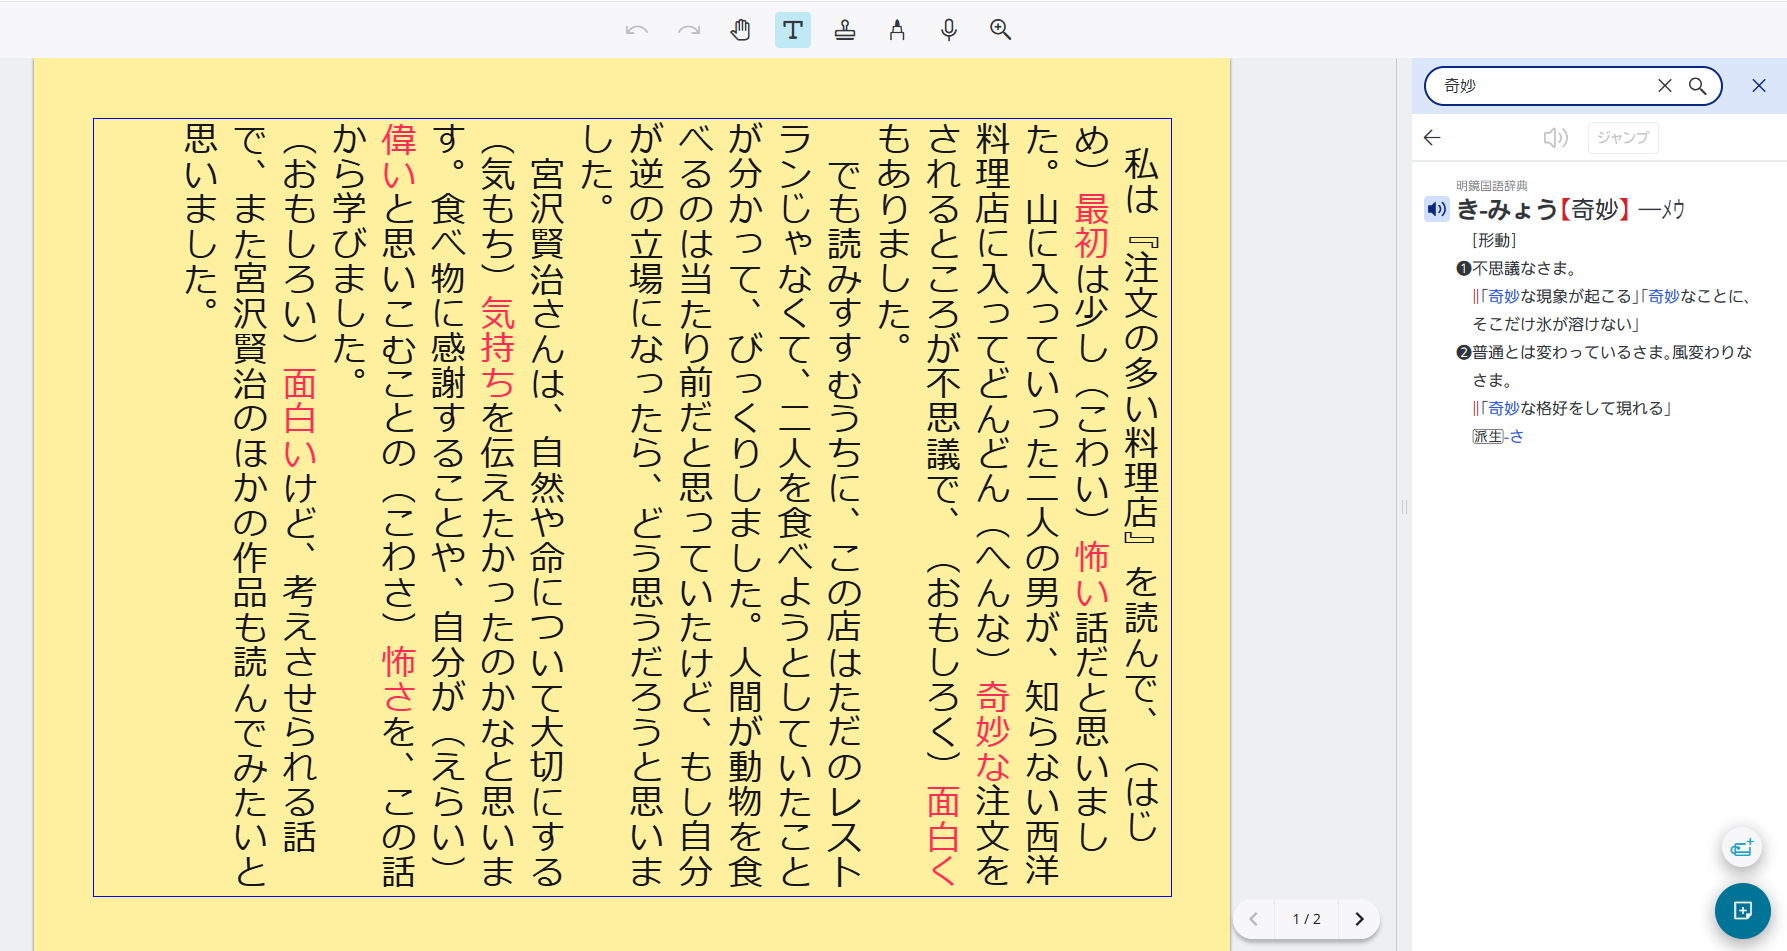Close the dictionary panel
Image resolution: width=1787 pixels, height=951 pixels.
click(1759, 86)
